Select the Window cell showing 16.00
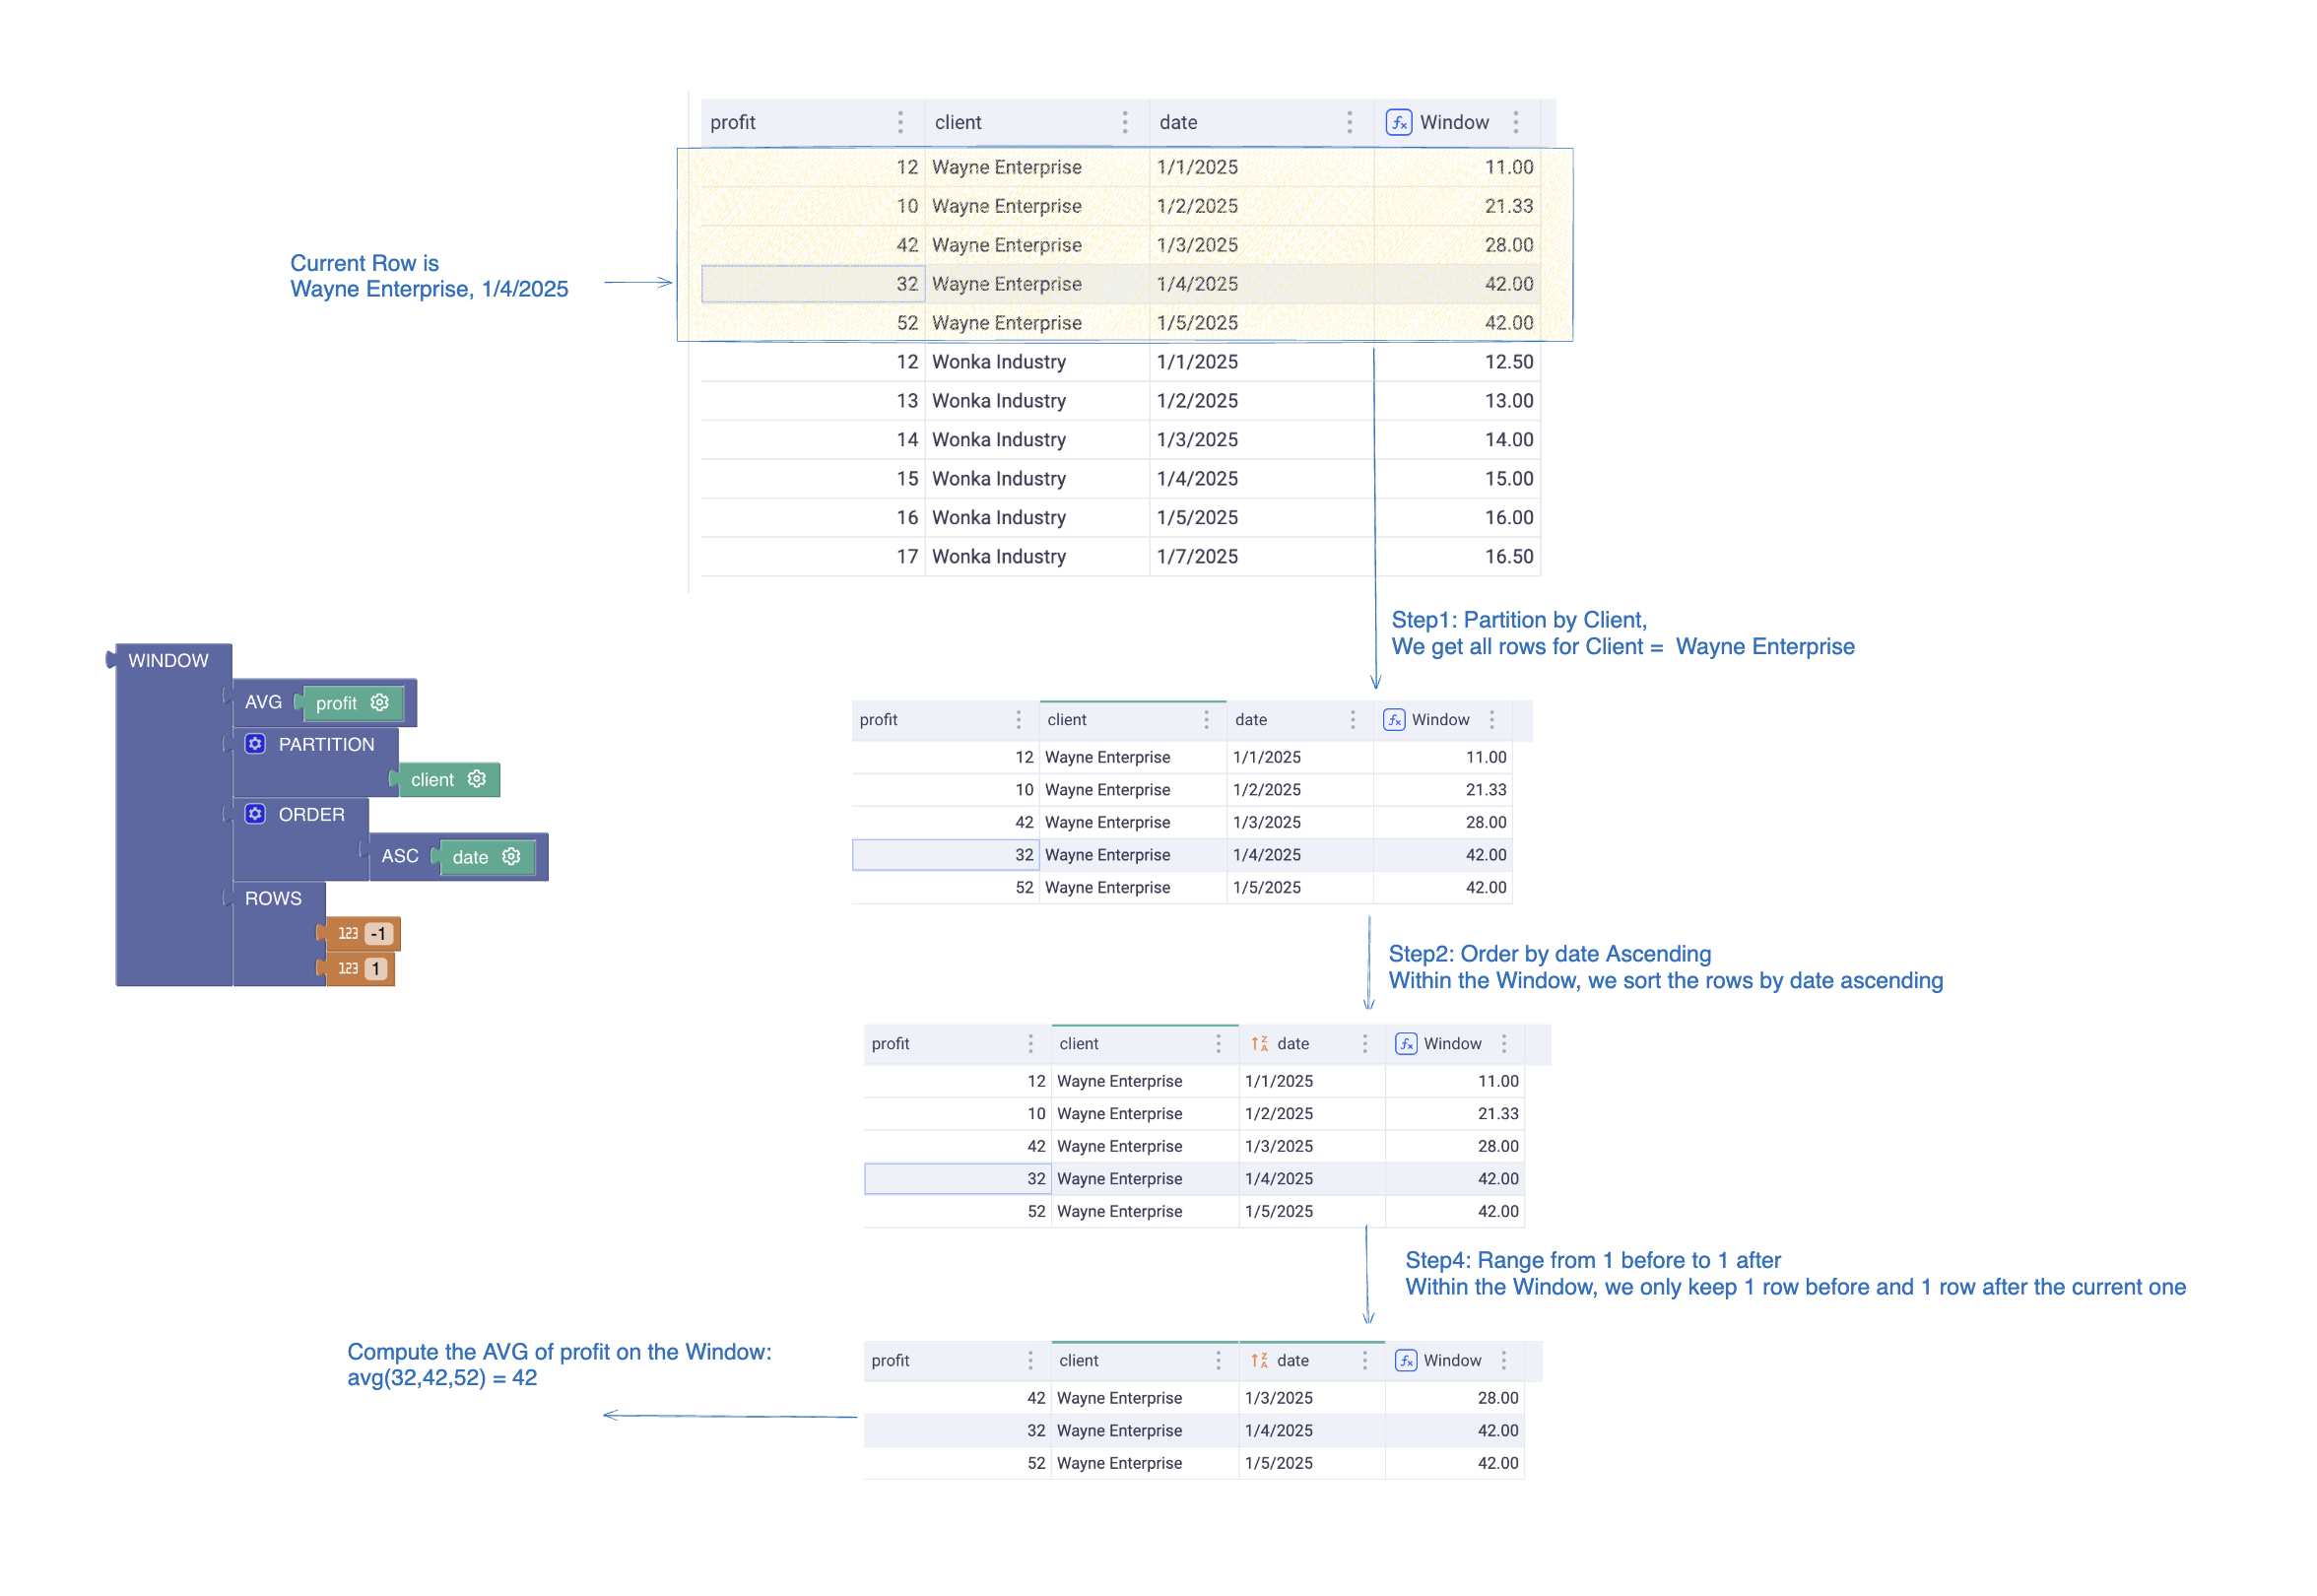 point(1457,518)
